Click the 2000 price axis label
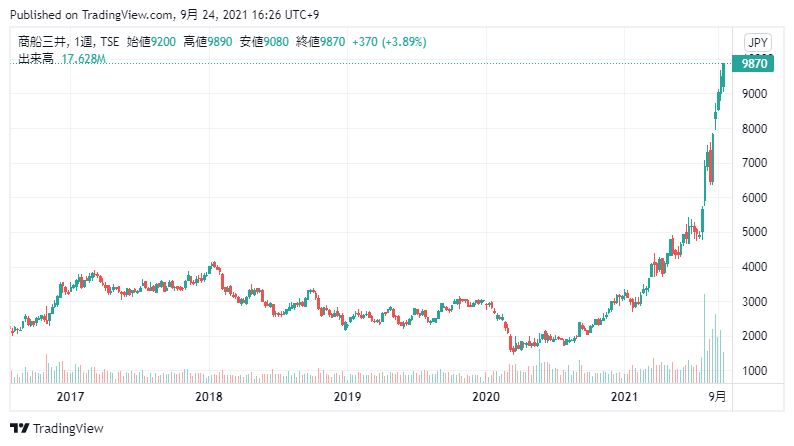Viewport: 794px width, 446px height. [755, 336]
